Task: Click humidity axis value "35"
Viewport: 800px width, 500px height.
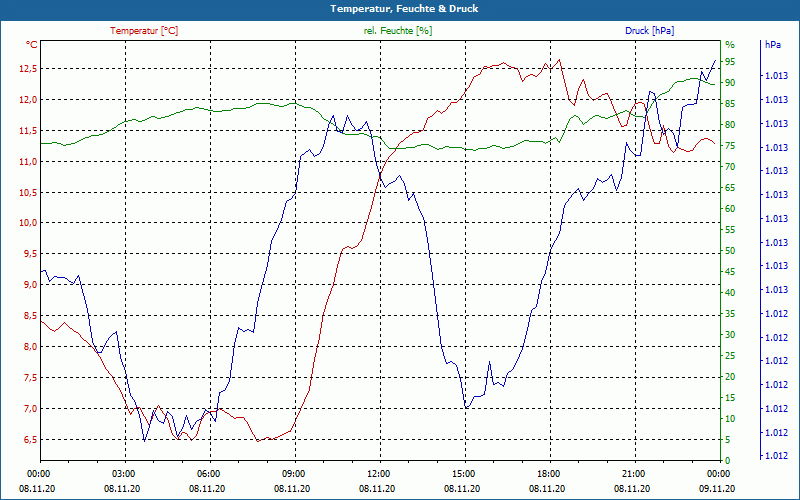Action: tap(730, 314)
